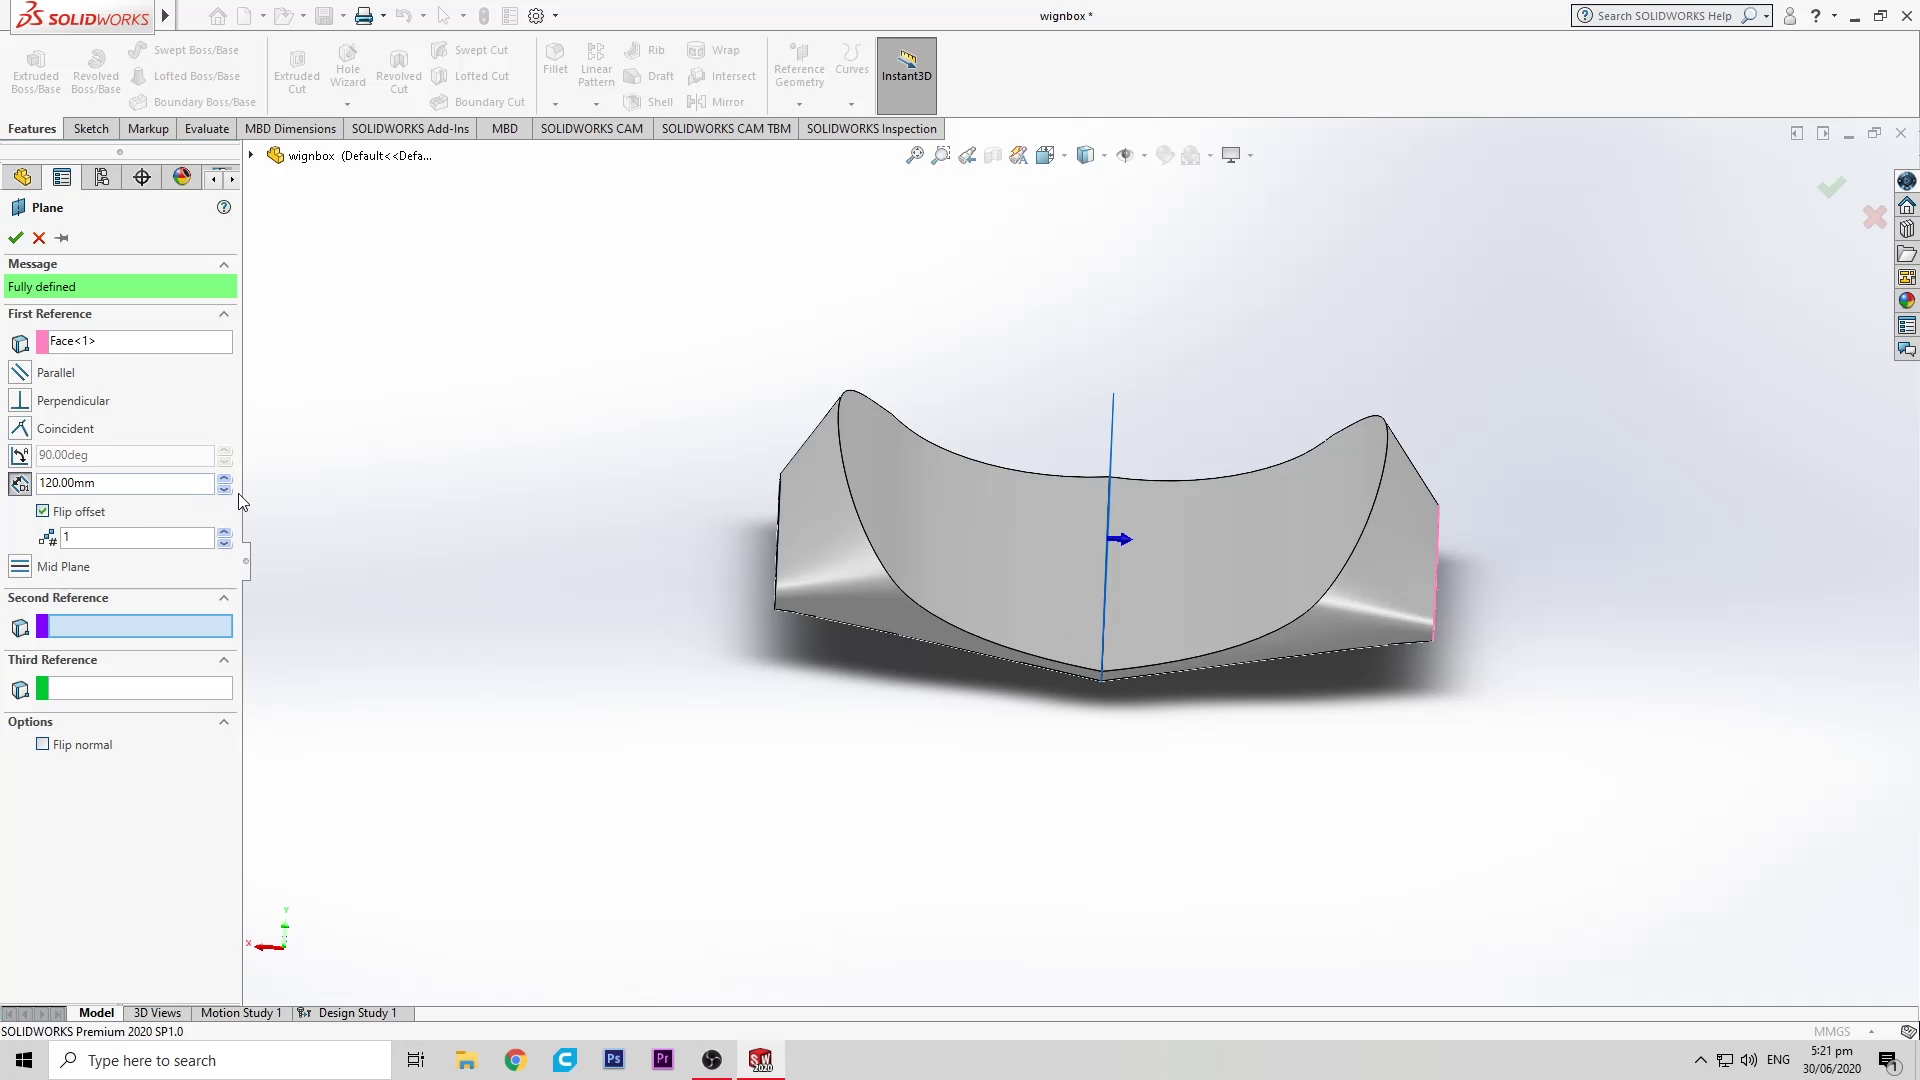Click the Intersect feature button
This screenshot has height=1080, width=1920.
pos(722,76)
